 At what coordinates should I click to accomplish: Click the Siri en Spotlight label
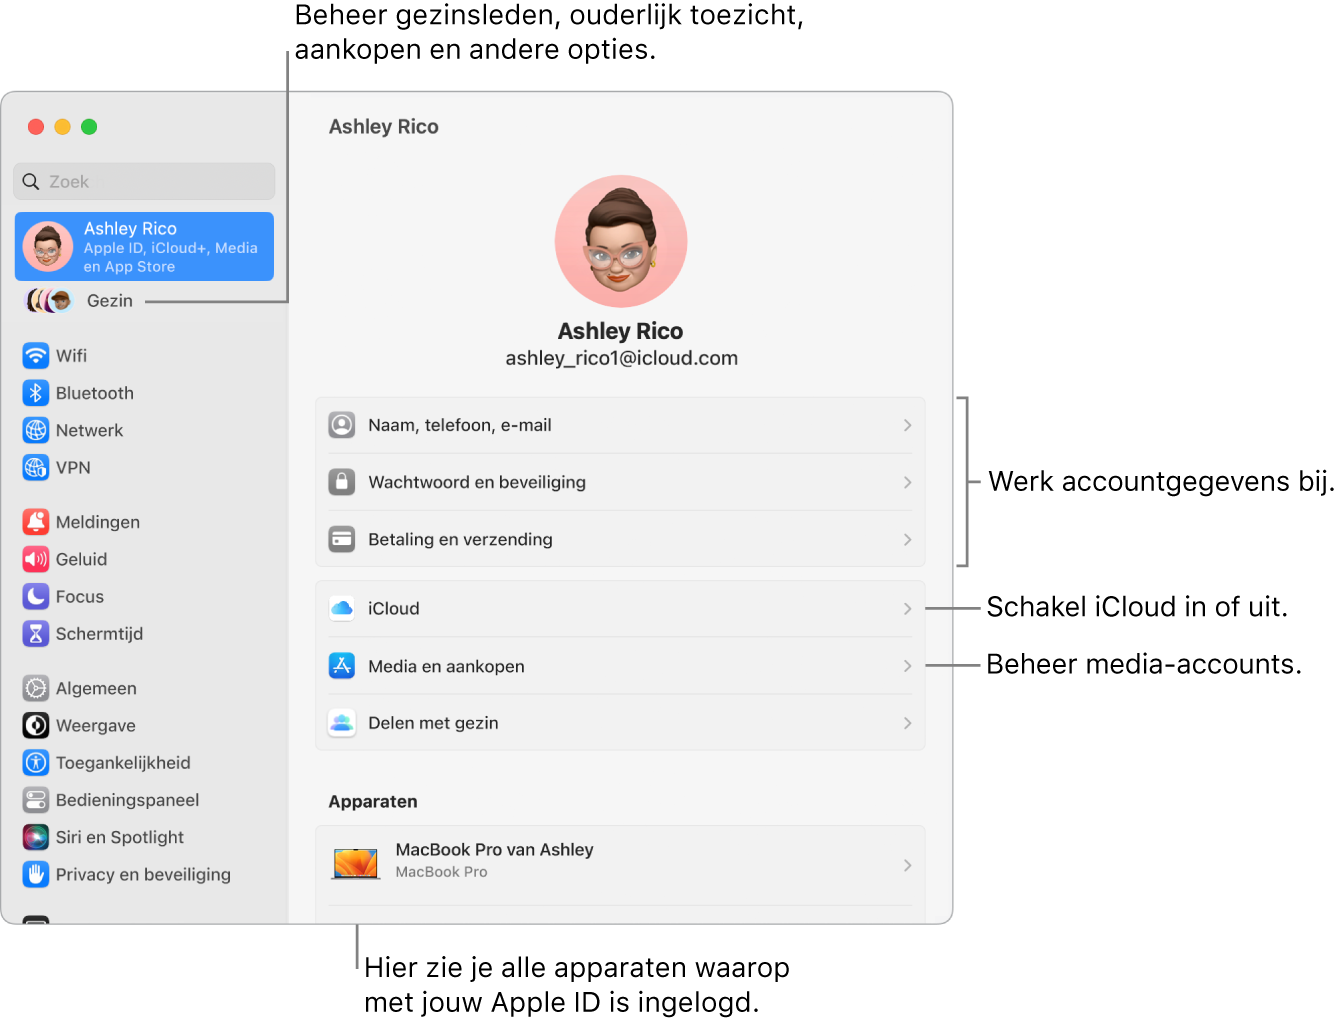[120, 837]
